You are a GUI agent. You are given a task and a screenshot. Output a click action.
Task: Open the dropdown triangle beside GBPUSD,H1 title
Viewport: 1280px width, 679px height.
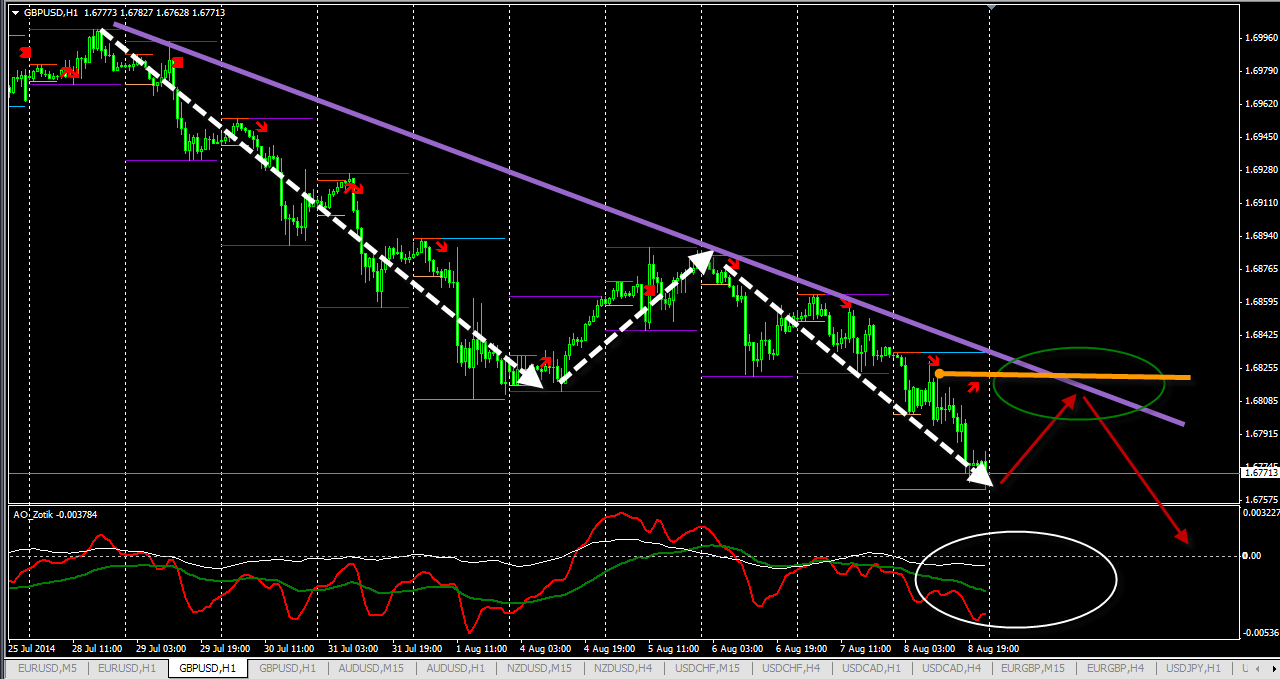coord(15,13)
